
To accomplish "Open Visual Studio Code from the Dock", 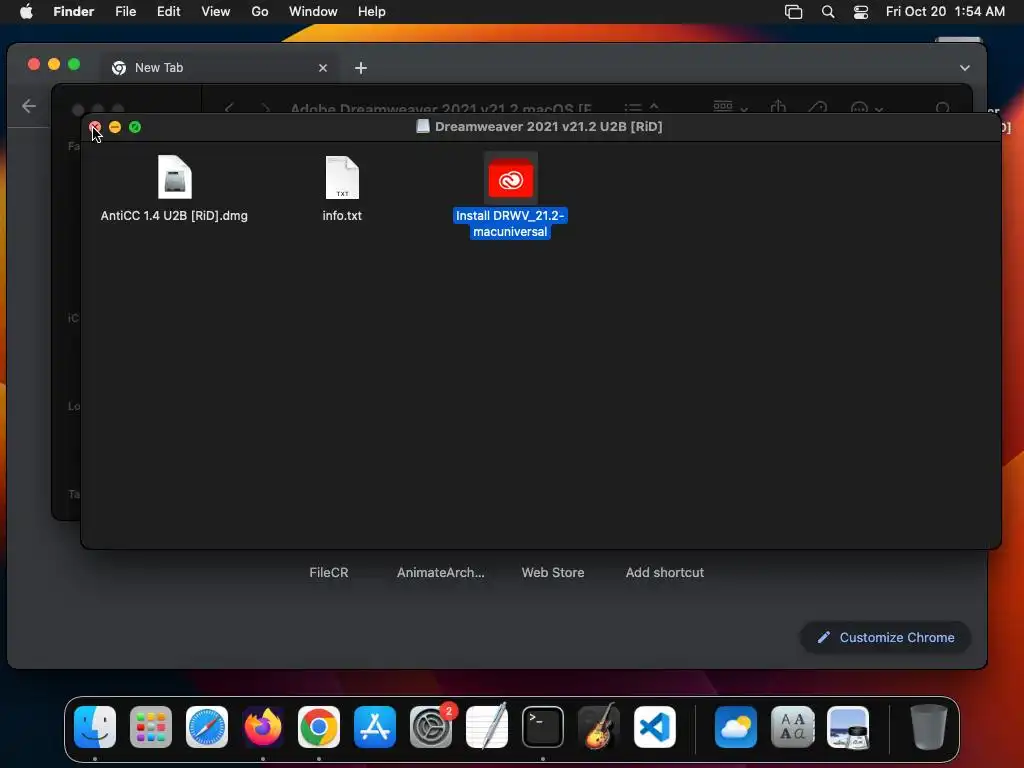I will (655, 727).
